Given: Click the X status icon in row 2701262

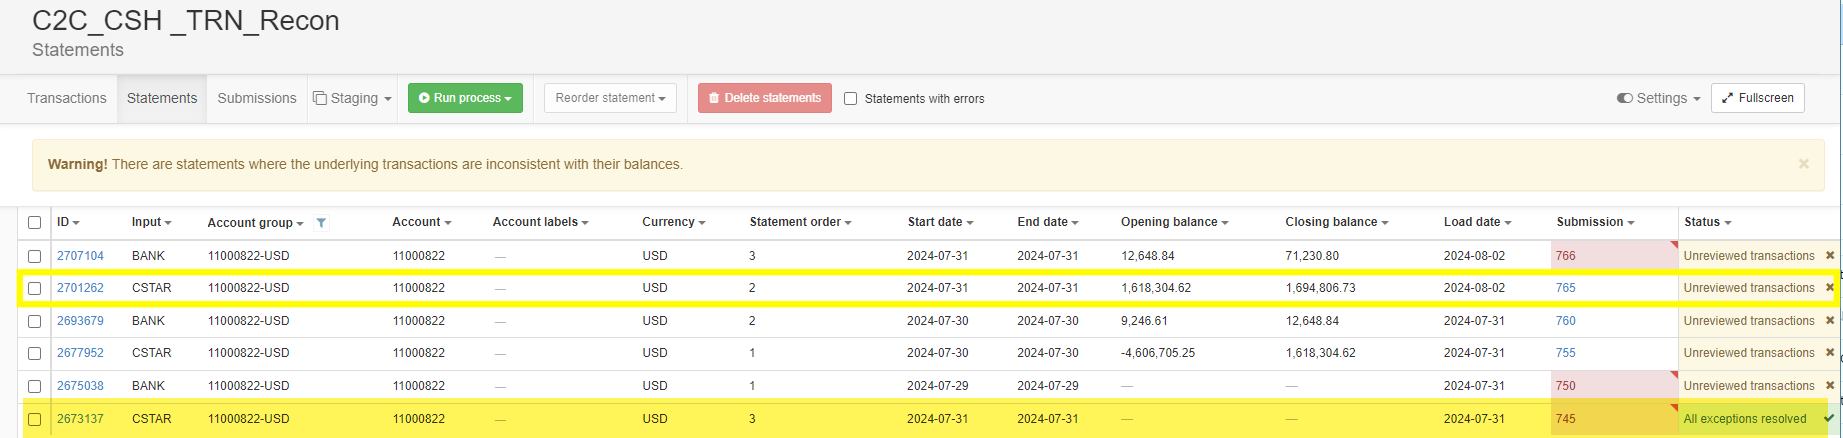Looking at the screenshot, I should [x=1830, y=287].
